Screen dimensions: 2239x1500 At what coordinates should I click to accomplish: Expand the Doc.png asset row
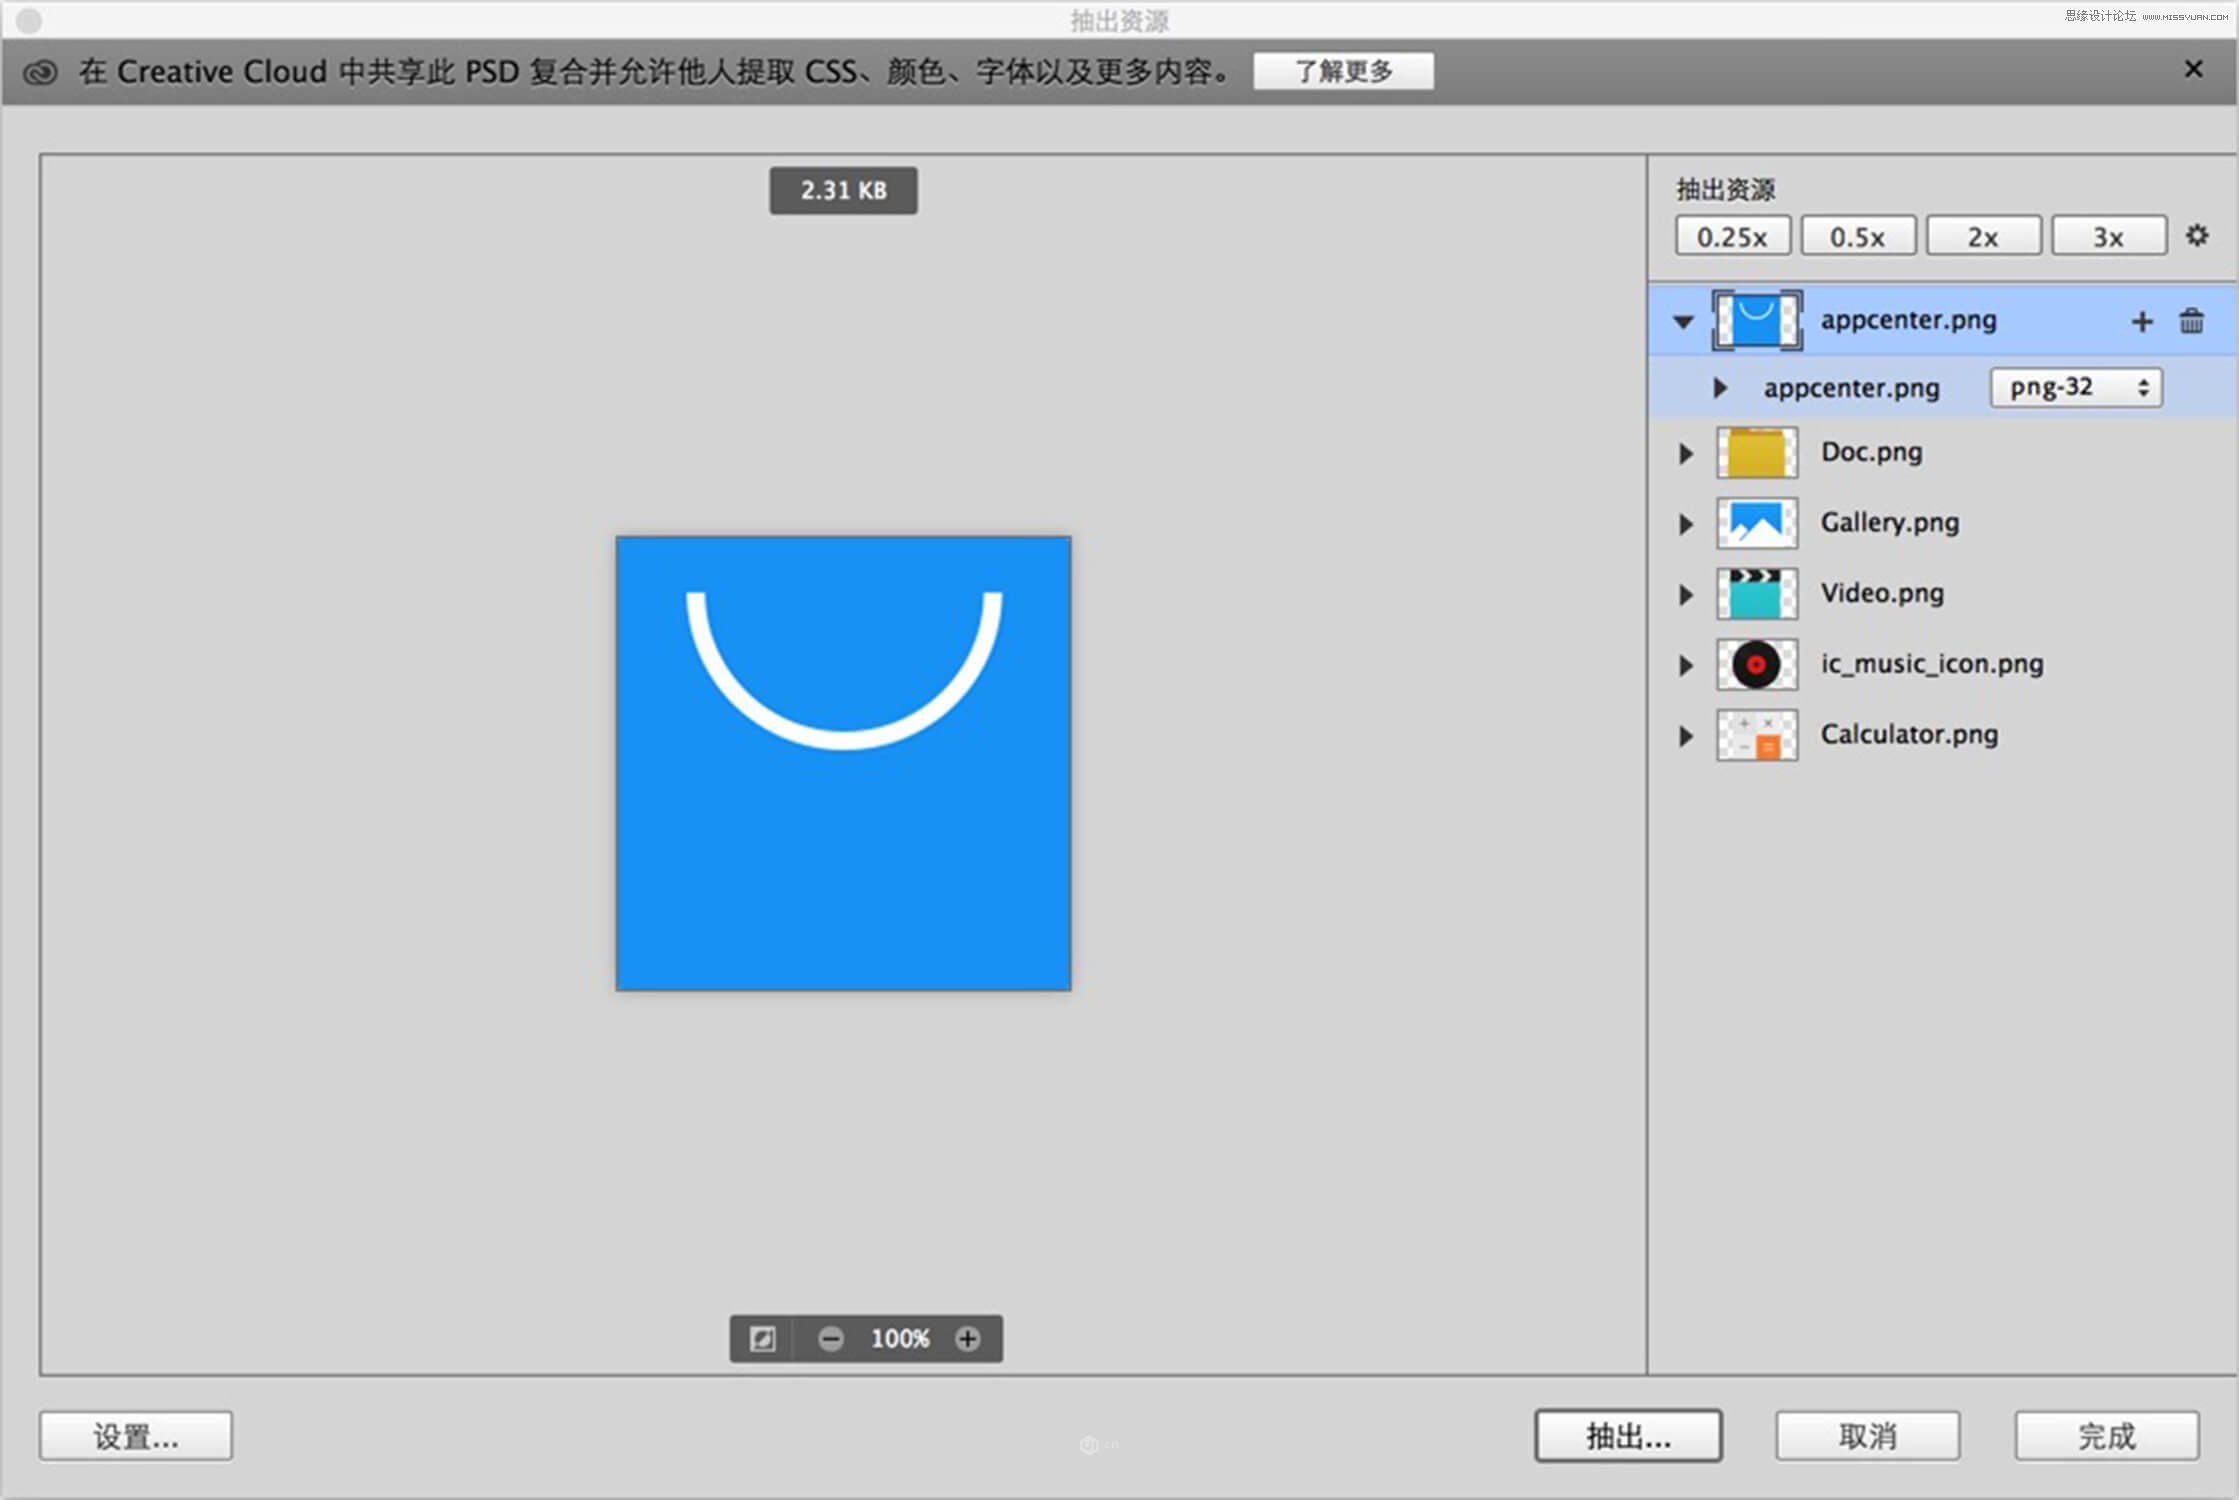click(1686, 453)
